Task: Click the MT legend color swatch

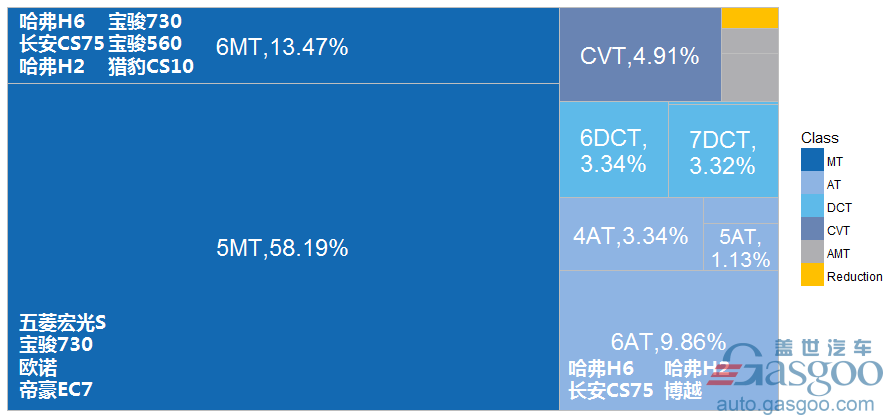Action: (812, 159)
